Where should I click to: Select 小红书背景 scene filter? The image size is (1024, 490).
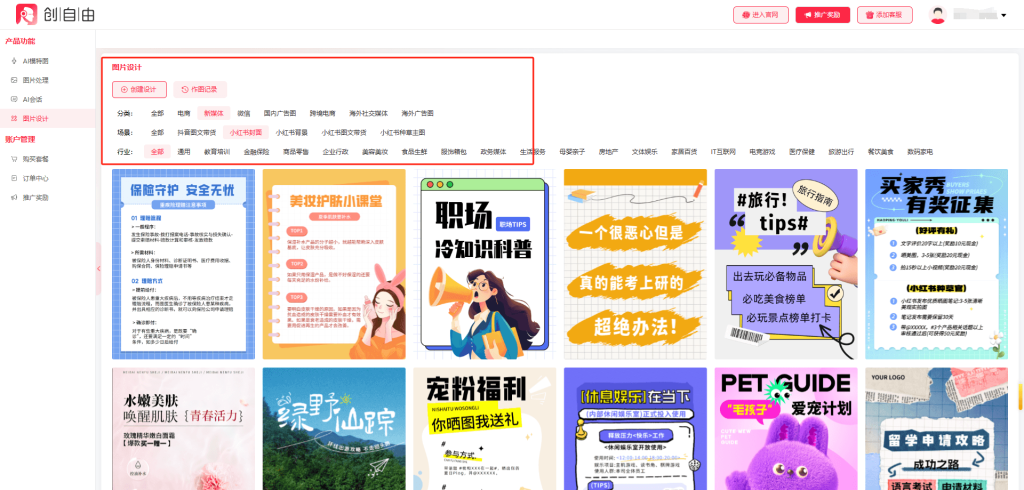click(291, 132)
